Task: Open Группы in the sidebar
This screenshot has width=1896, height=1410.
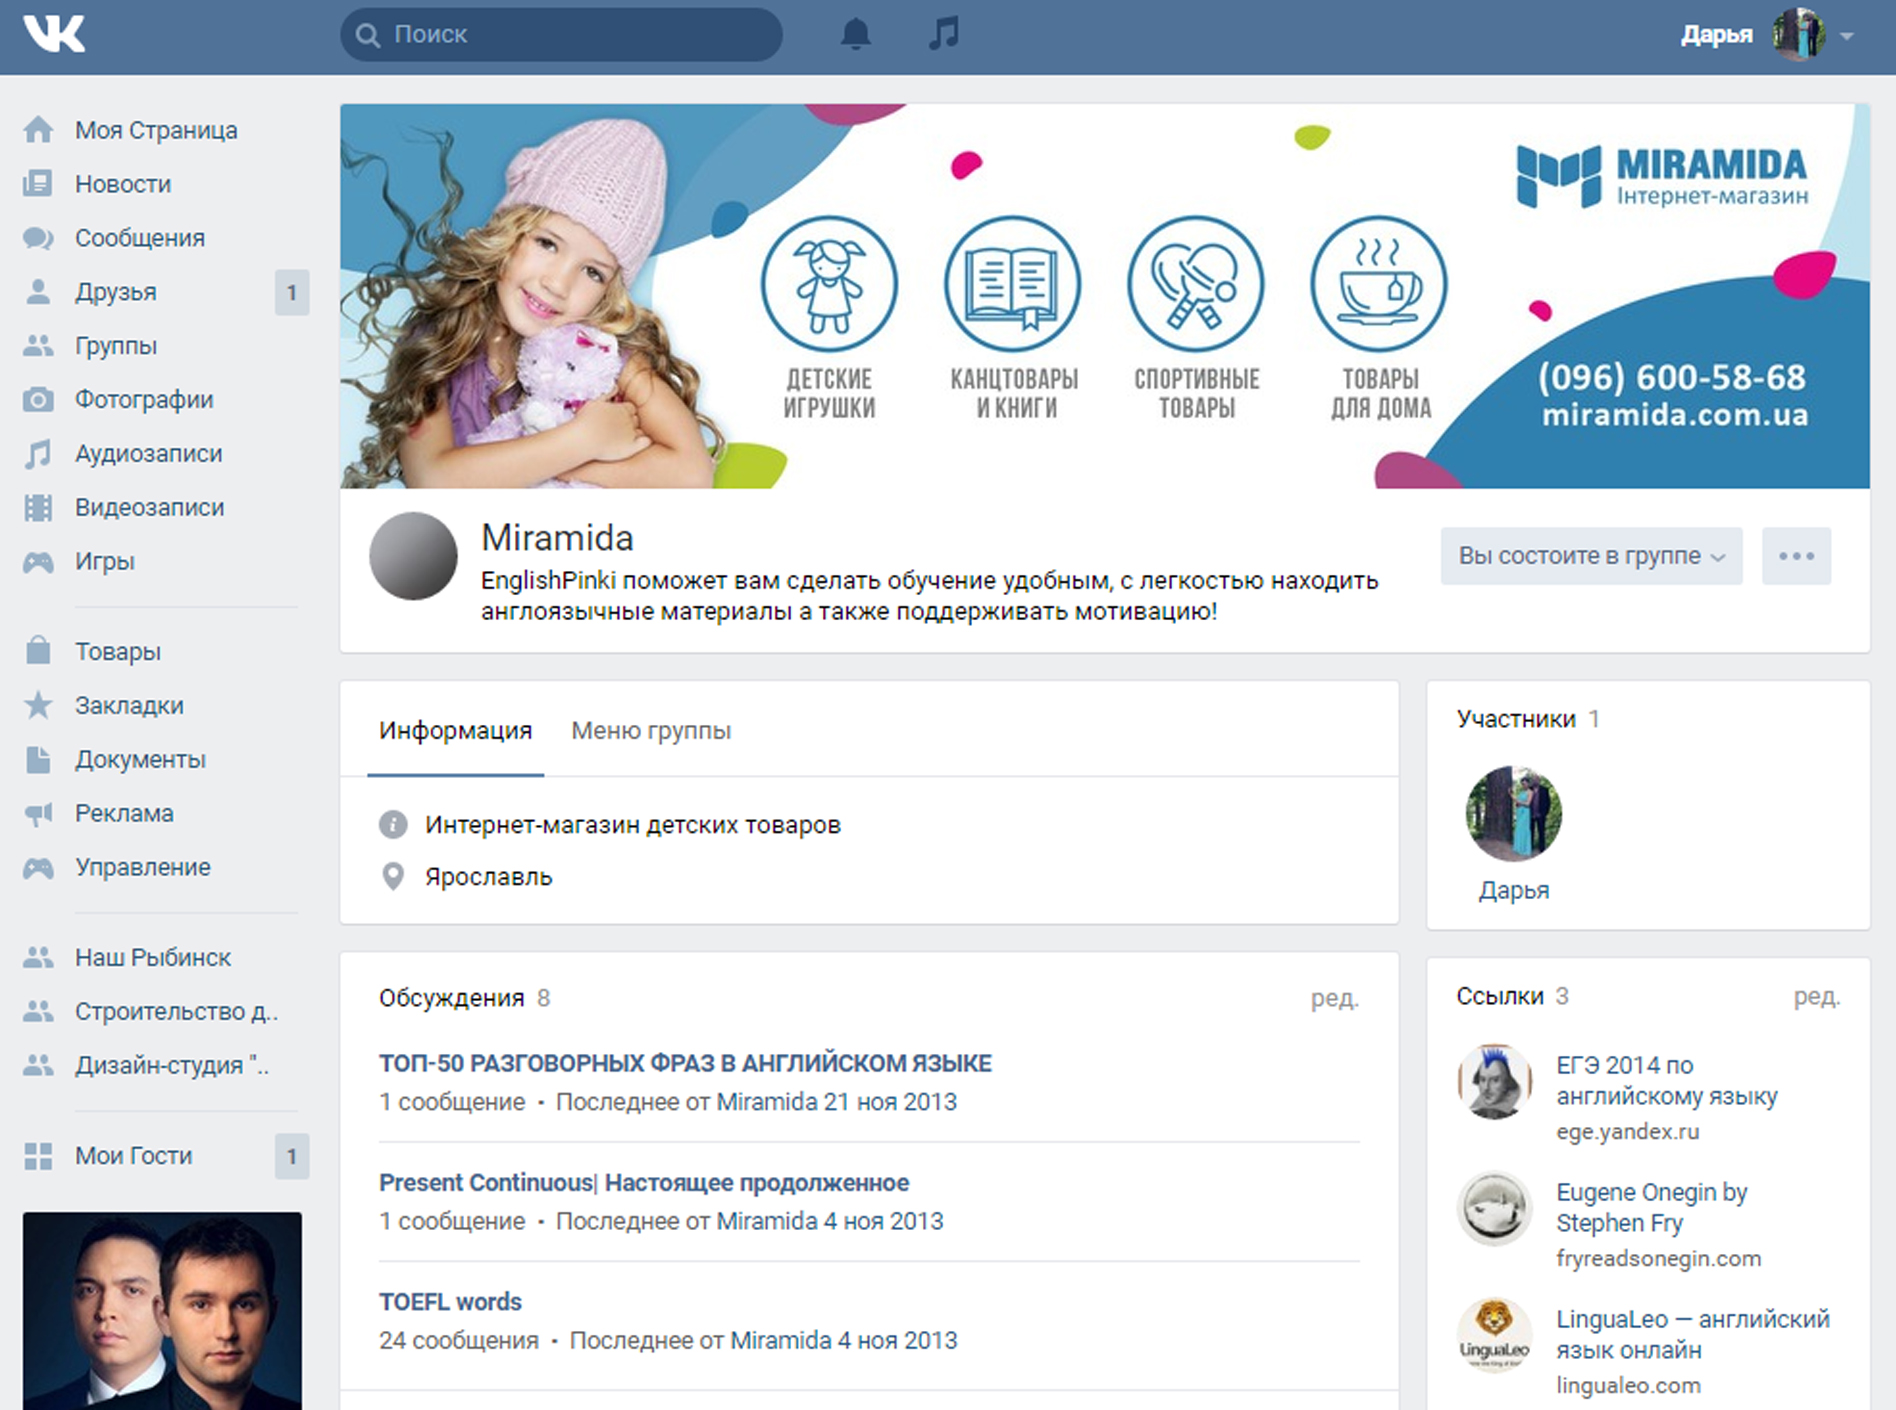Action: [116, 346]
